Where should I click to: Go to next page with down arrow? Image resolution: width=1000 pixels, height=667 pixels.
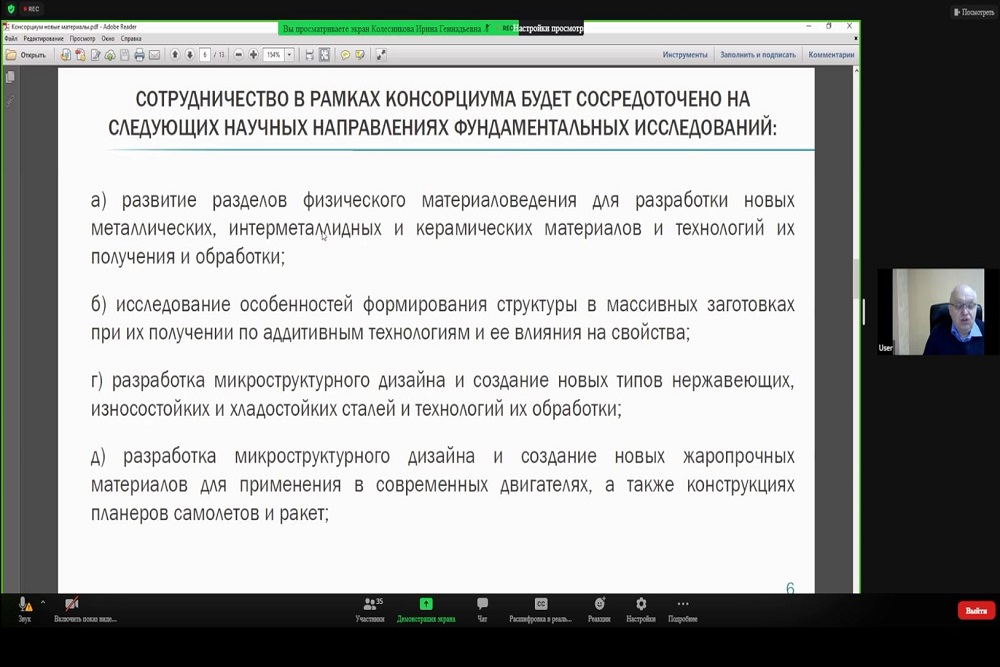(189, 55)
